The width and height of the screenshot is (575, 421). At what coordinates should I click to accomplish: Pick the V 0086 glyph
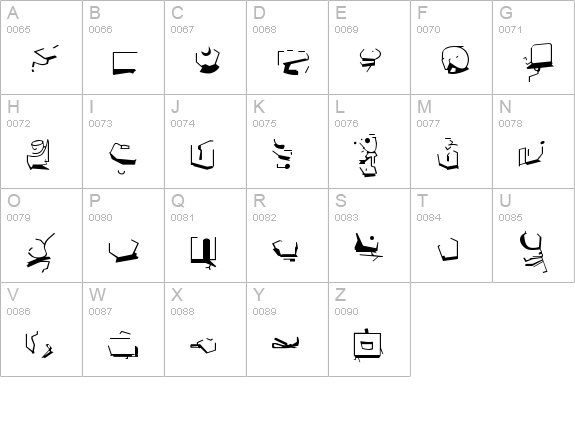coord(39,344)
